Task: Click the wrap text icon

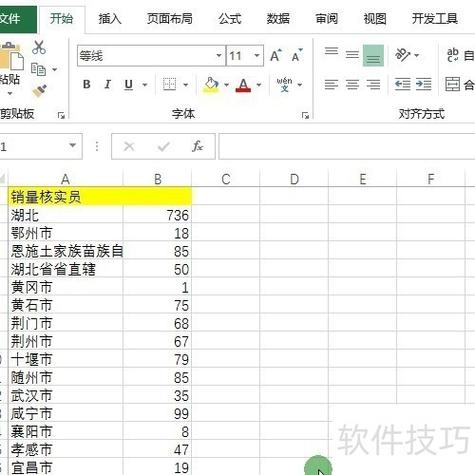Action: click(x=453, y=55)
